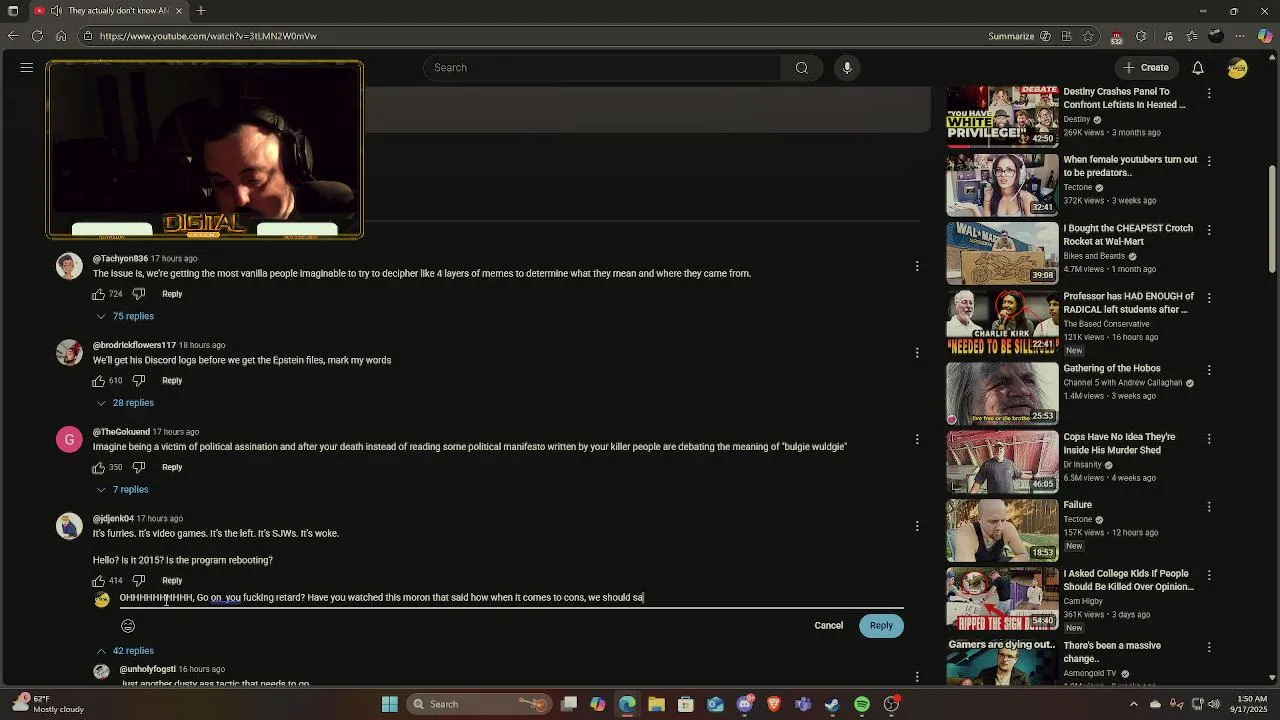
Task: Open the Create menu button
Action: 1145,68
